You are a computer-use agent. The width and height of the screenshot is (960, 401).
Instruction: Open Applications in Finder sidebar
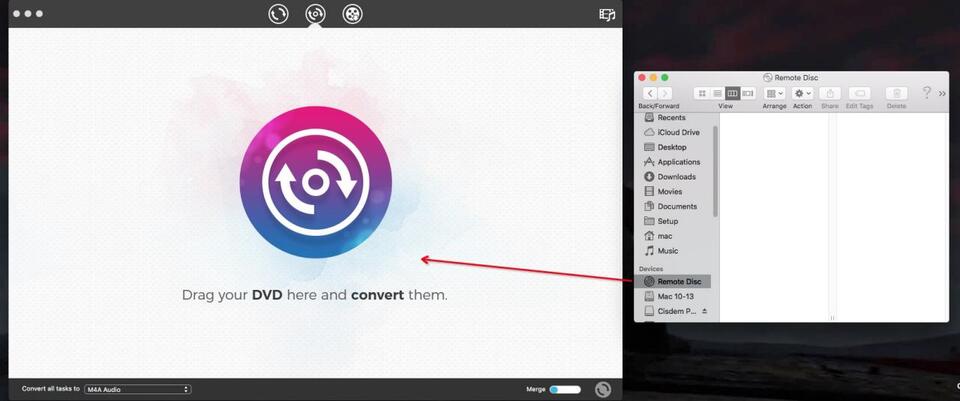click(678, 162)
